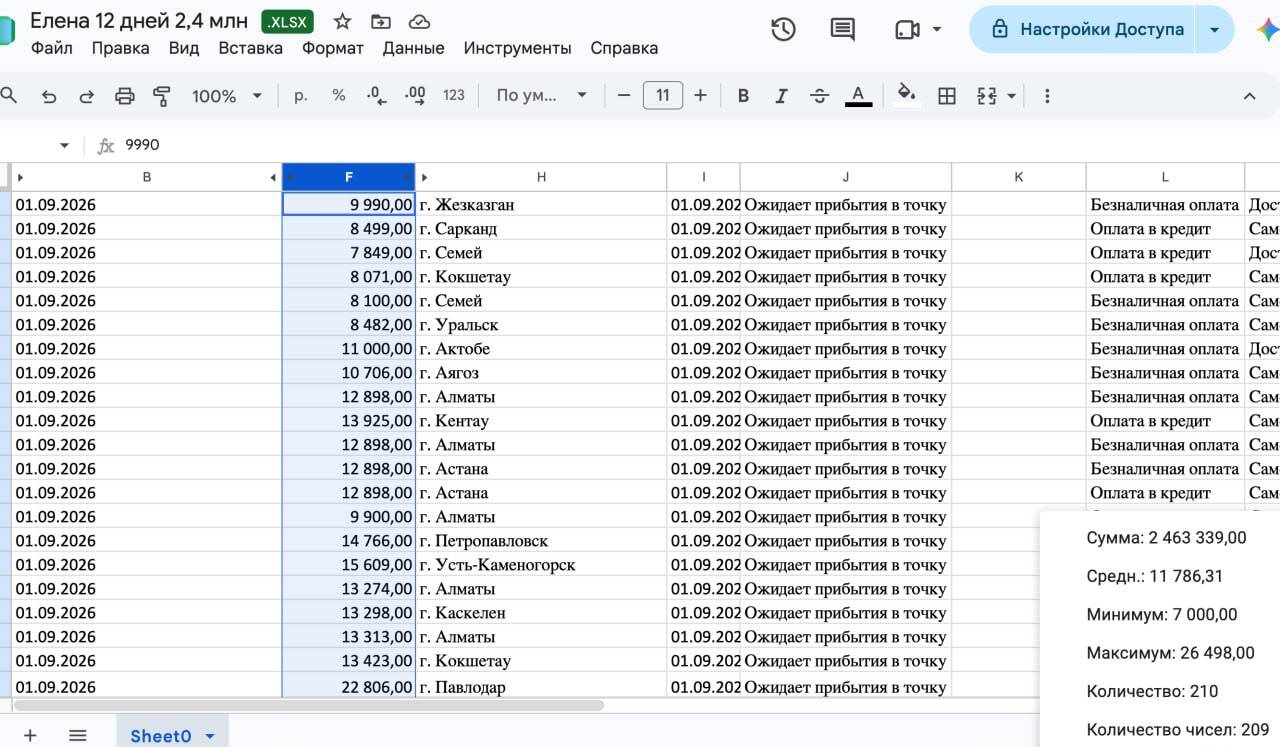The height and width of the screenshot is (747, 1280).
Task: Open the borders tool
Action: pos(946,96)
